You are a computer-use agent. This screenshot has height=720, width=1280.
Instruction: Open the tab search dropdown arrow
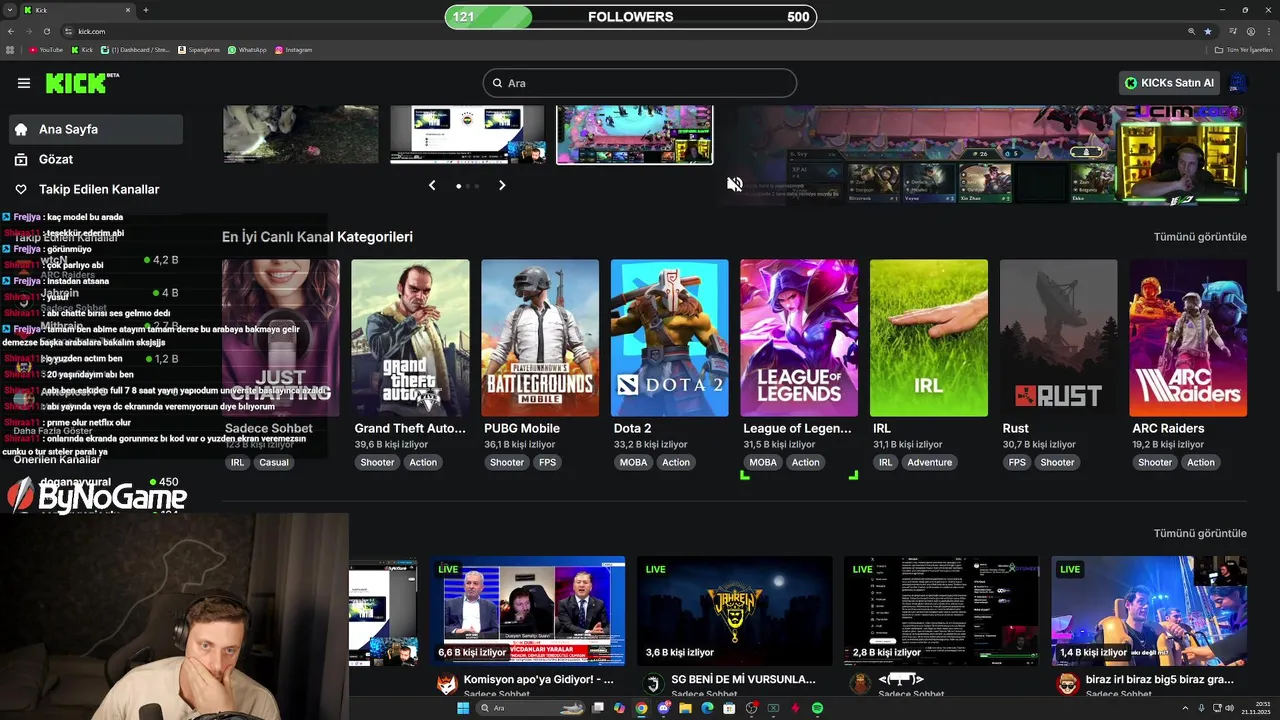point(10,10)
